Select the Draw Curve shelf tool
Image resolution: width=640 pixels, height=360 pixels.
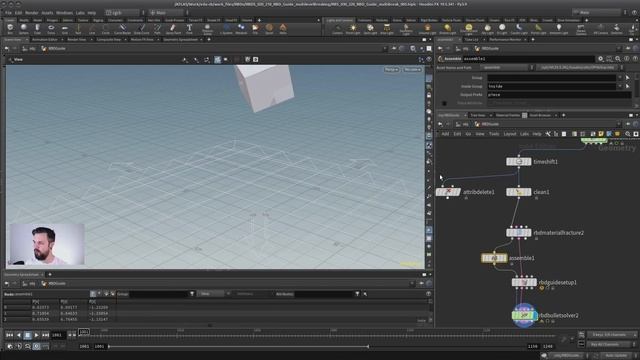tap(142, 29)
